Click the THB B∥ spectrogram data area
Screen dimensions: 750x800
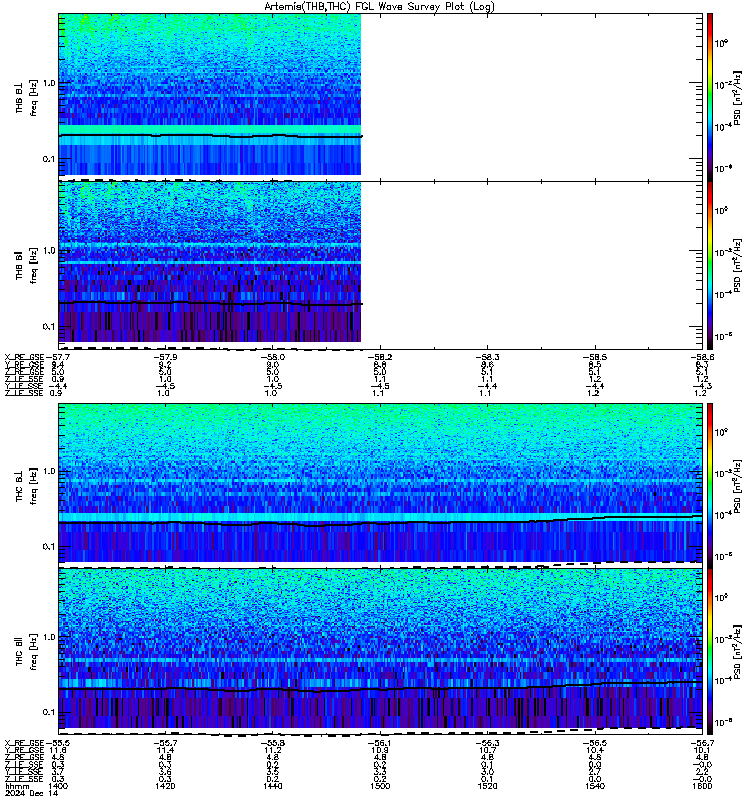(x=210, y=262)
